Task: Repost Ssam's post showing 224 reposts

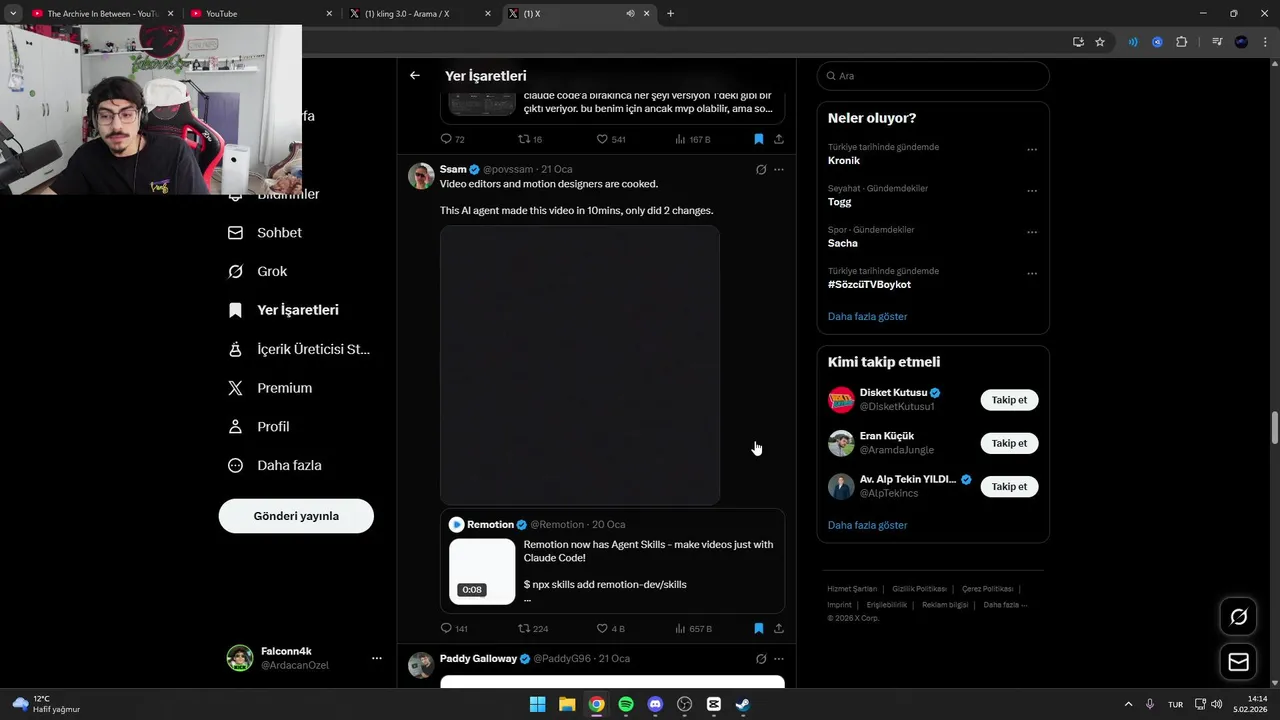Action: (533, 629)
